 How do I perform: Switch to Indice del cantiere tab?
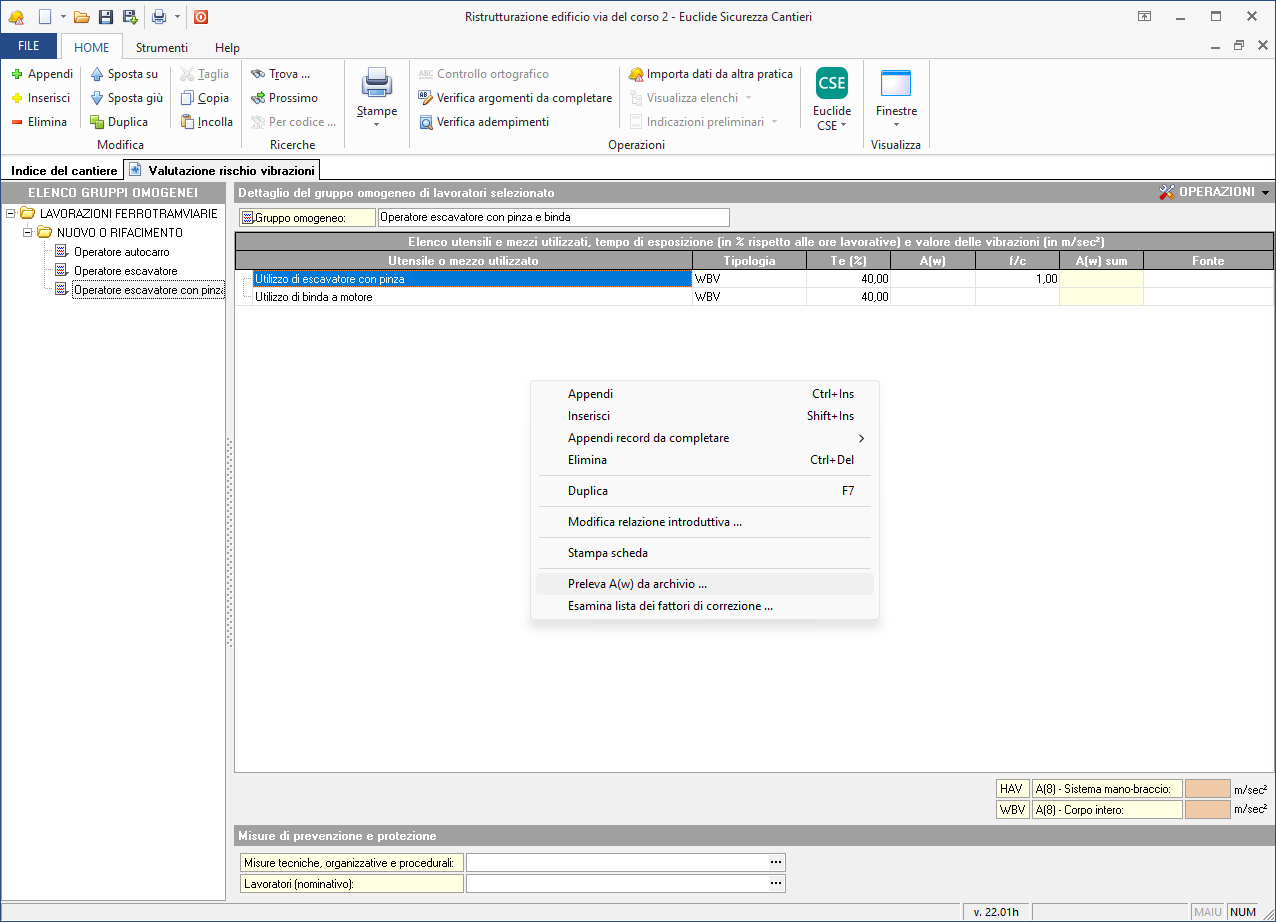64,171
